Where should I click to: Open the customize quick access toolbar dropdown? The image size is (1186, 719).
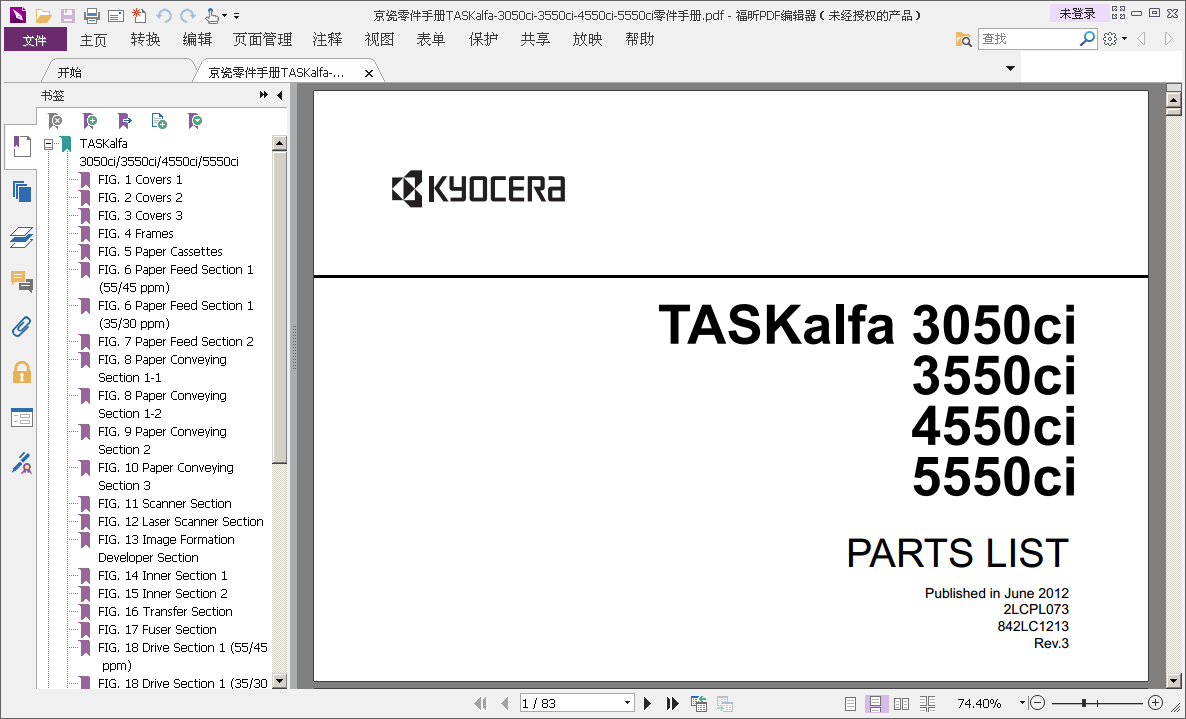[237, 16]
